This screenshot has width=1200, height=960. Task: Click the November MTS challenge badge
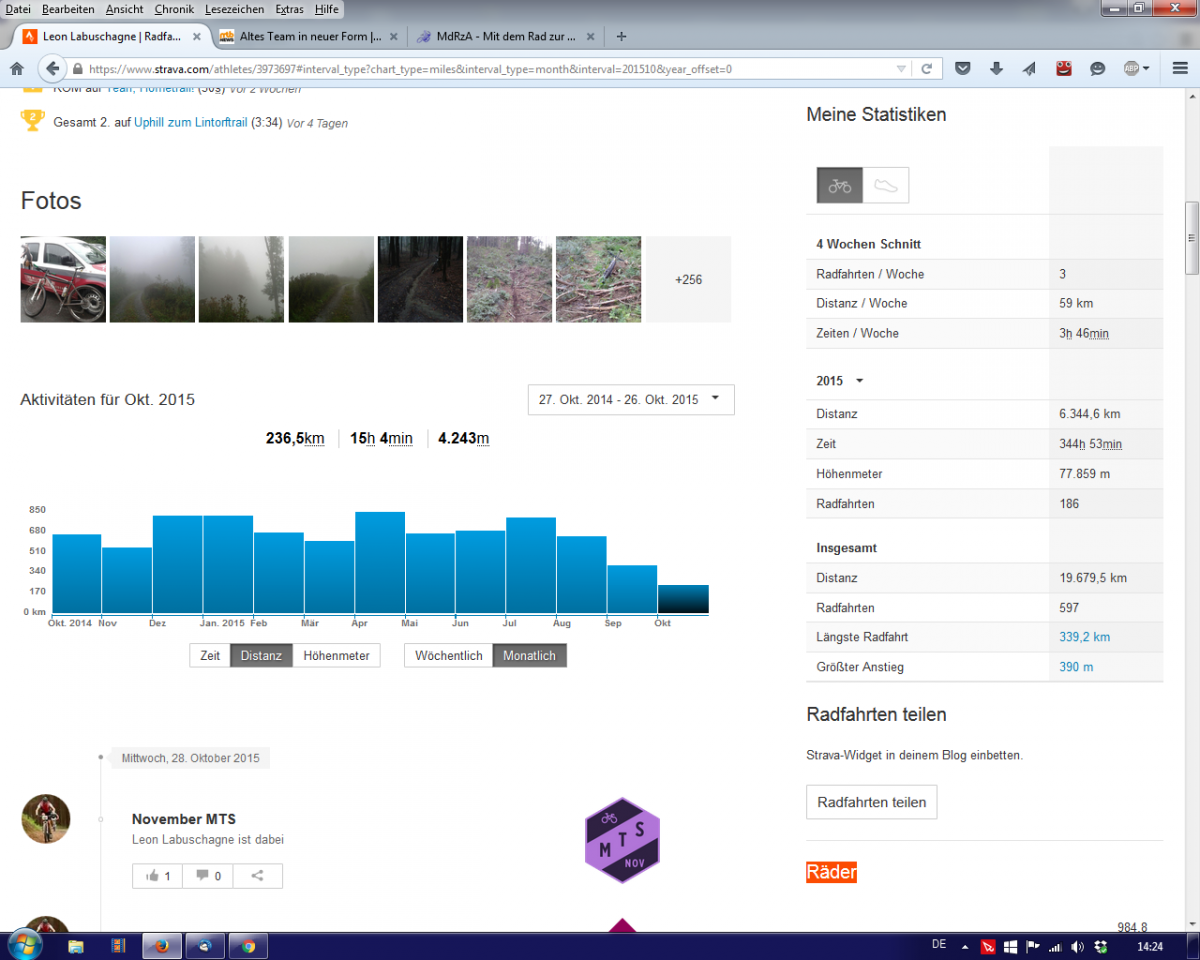point(621,840)
